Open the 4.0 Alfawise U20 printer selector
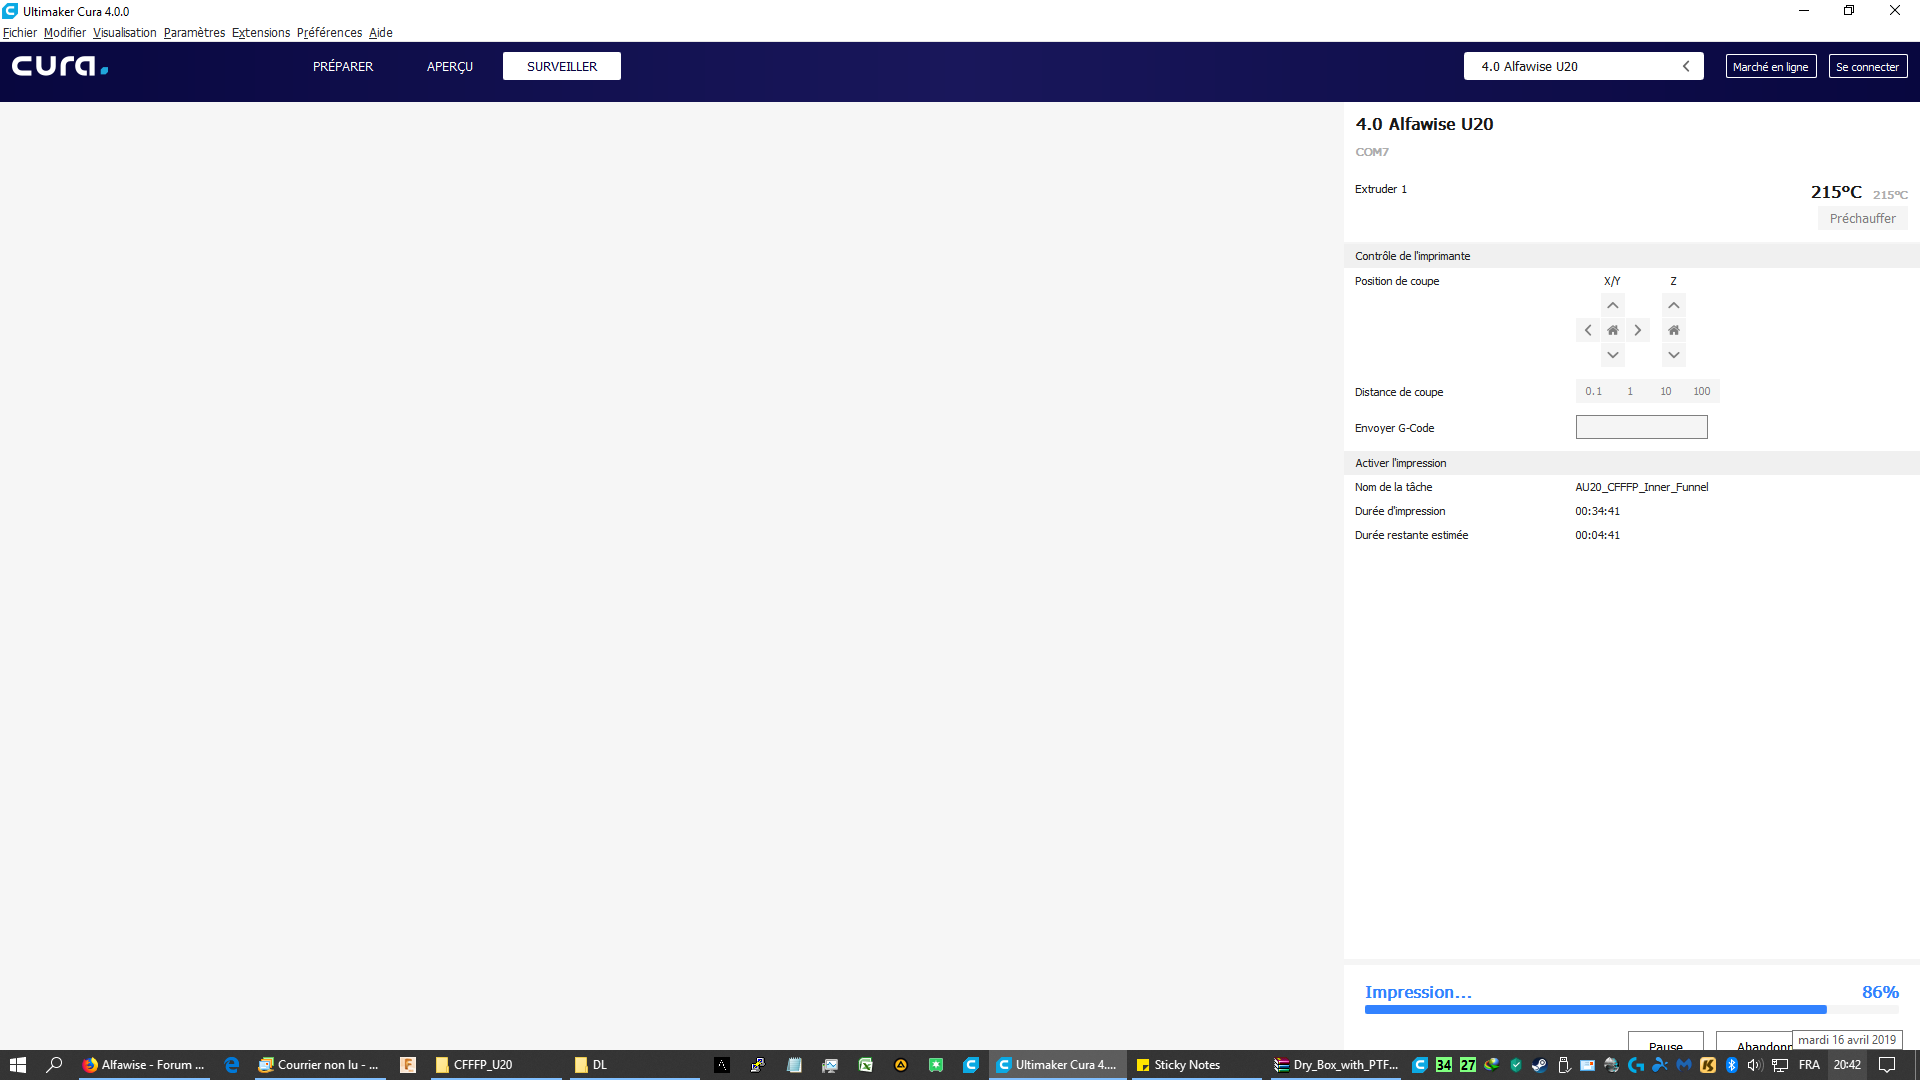Screen dimensions: 1920x1080 coord(1584,66)
